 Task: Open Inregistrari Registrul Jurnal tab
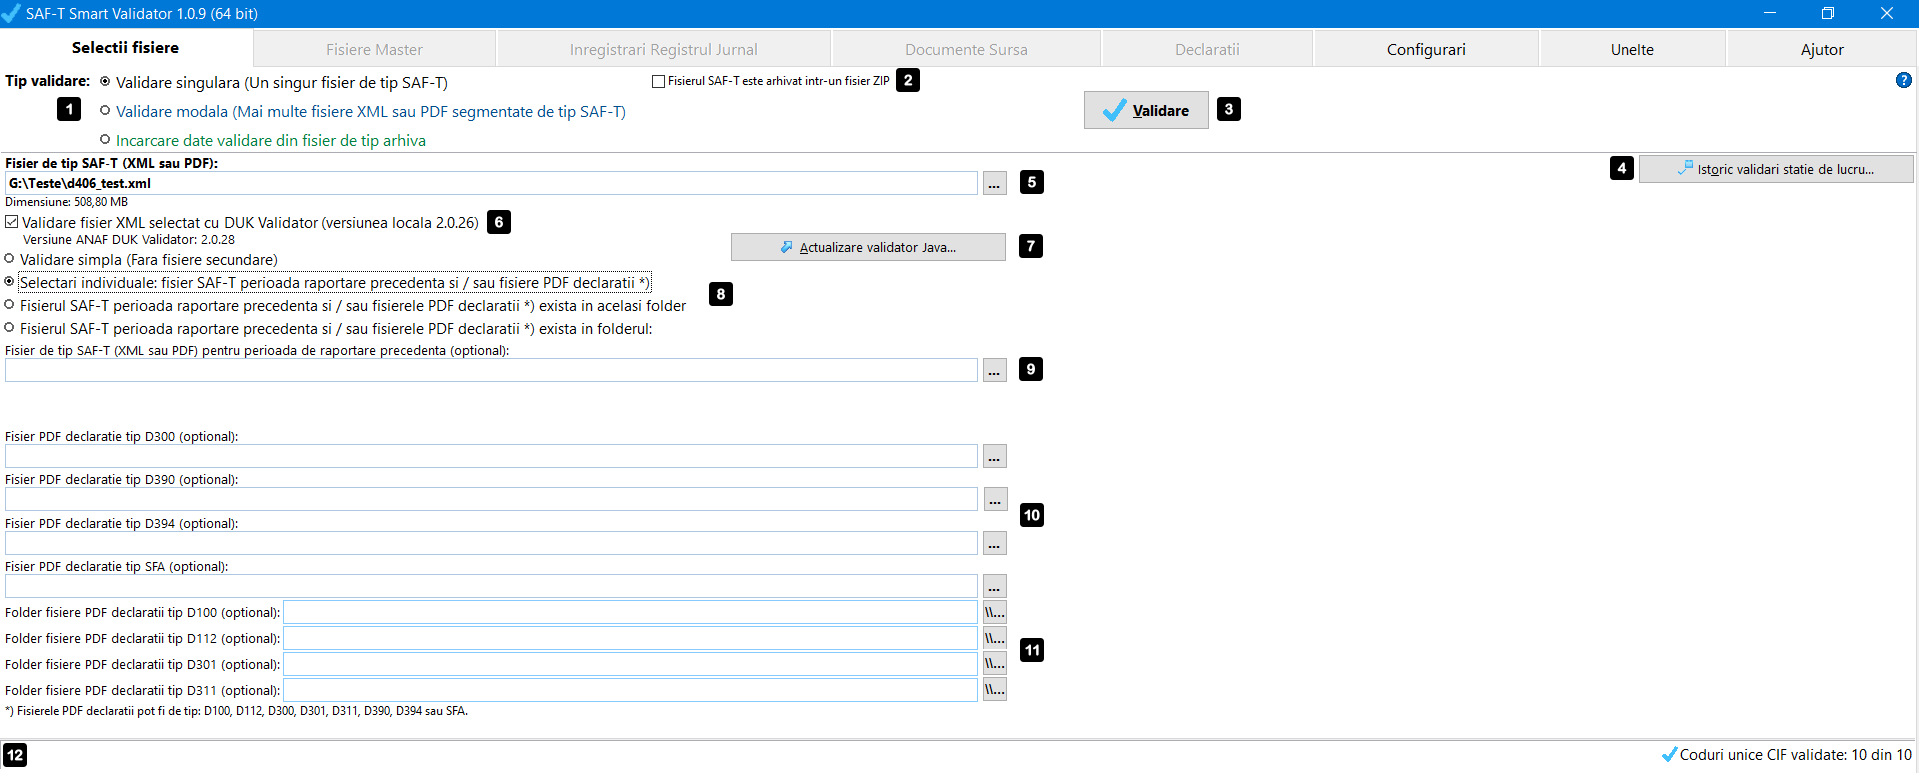click(x=663, y=50)
